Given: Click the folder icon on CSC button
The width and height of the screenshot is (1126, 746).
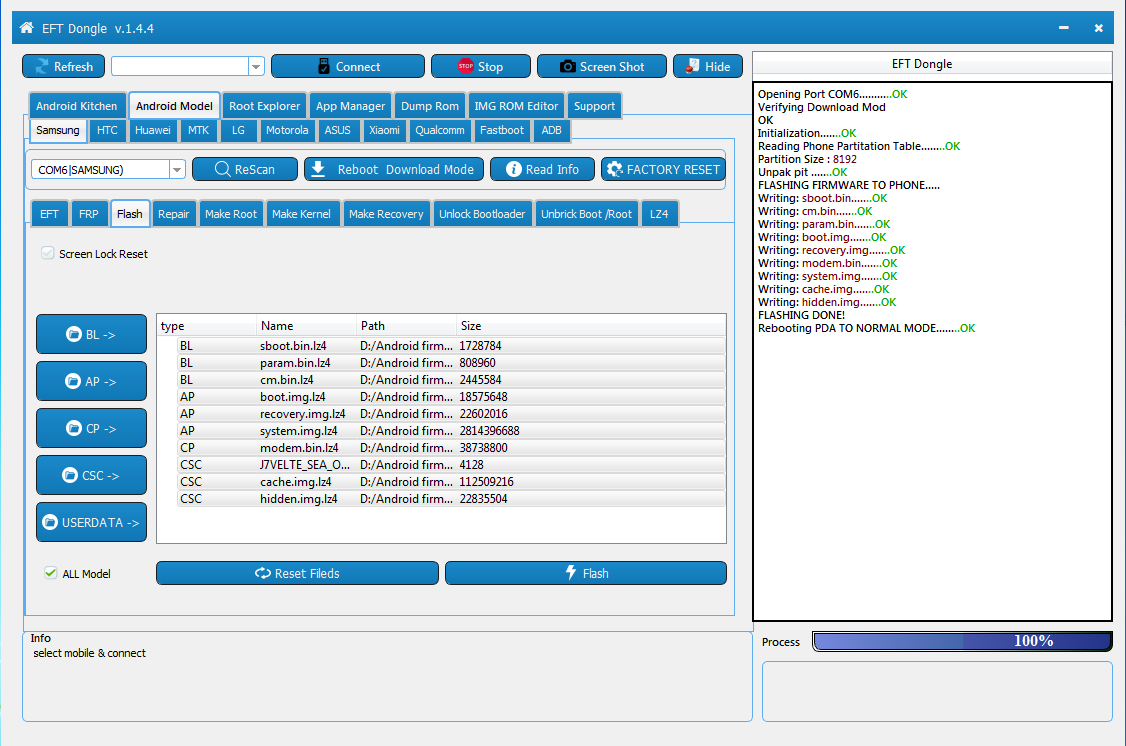Looking at the screenshot, I should click(x=70, y=475).
